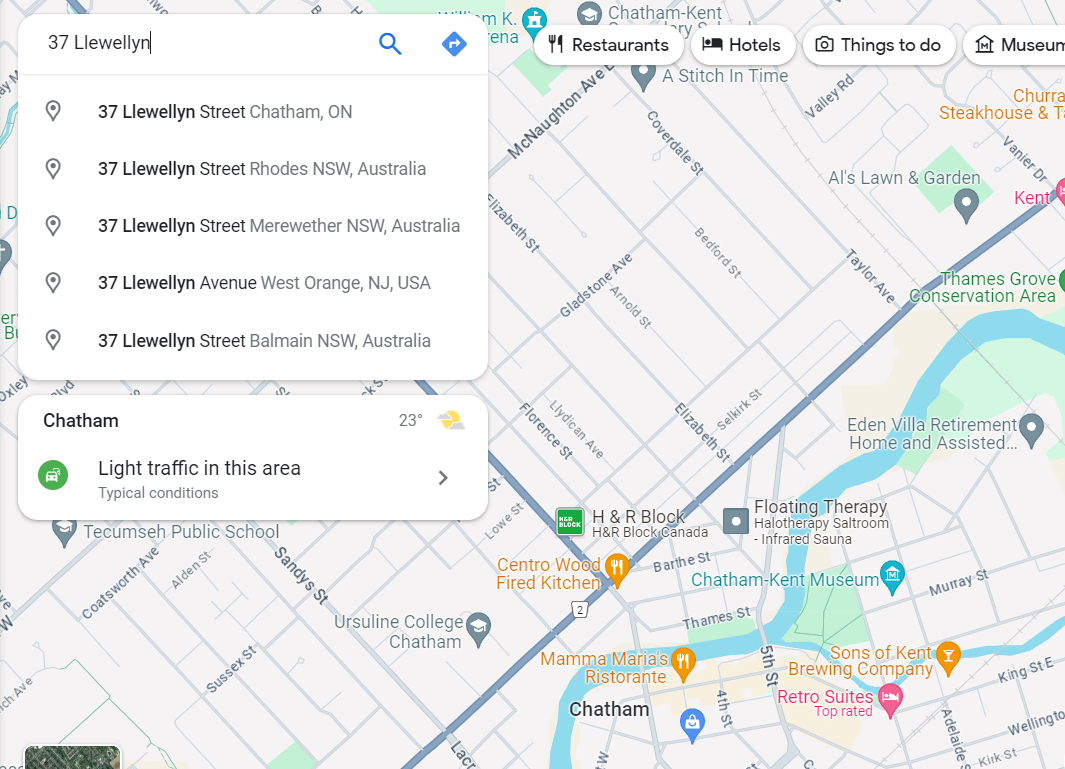This screenshot has width=1065, height=769.
Task: Filter map by Restaurants chip
Action: point(608,45)
